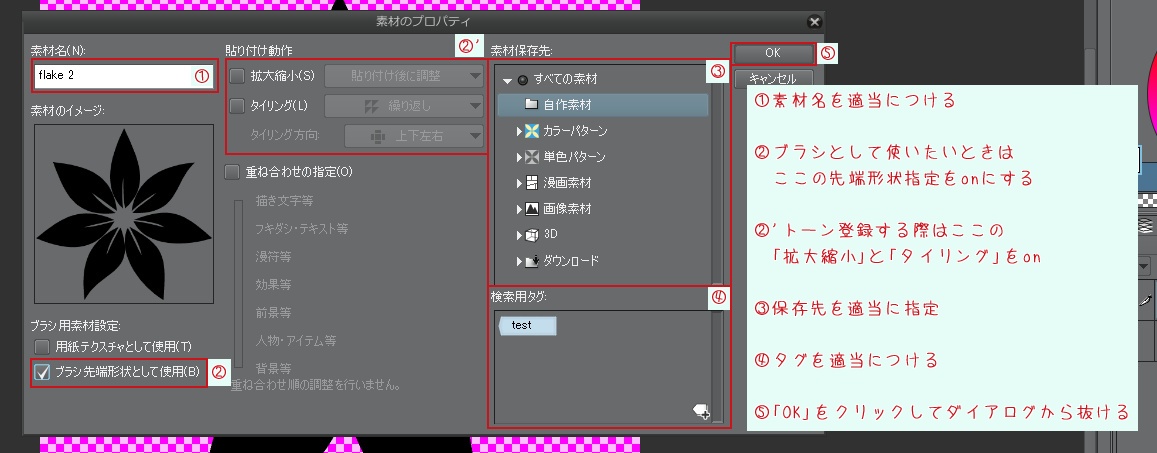
Task: Uncheck ブラシ先端形状として使用 checkbox
Action: pyautogui.click(x=43, y=372)
